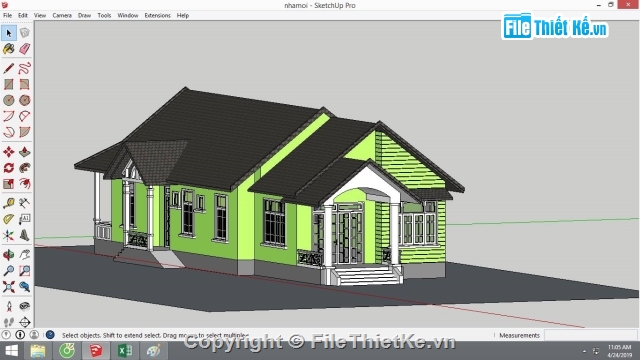Open File Explorer in the taskbar
Image resolution: width=640 pixels, height=360 pixels.
pyautogui.click(x=38, y=351)
